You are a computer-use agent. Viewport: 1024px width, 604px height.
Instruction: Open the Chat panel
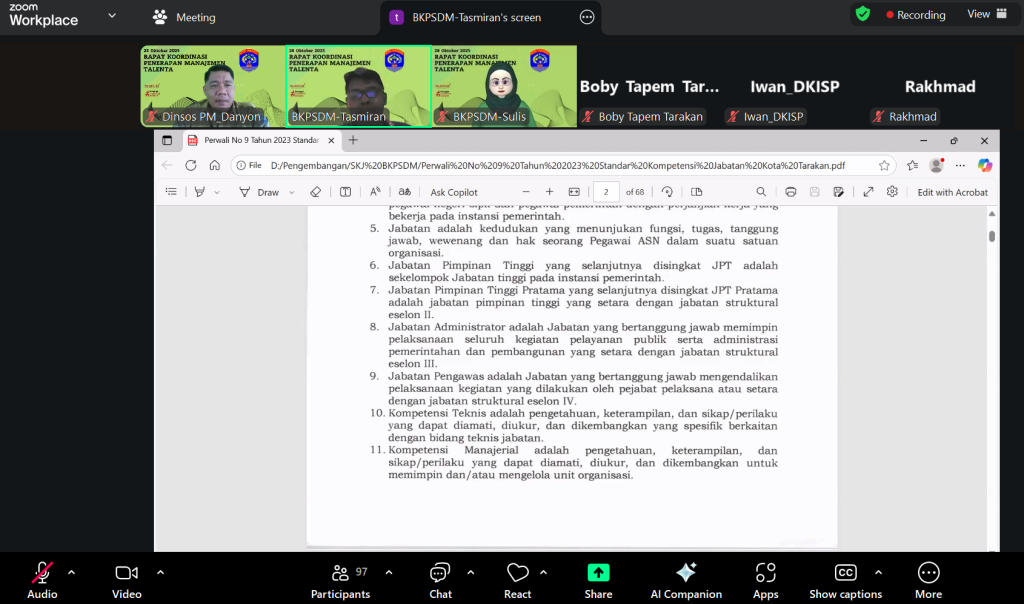440,580
